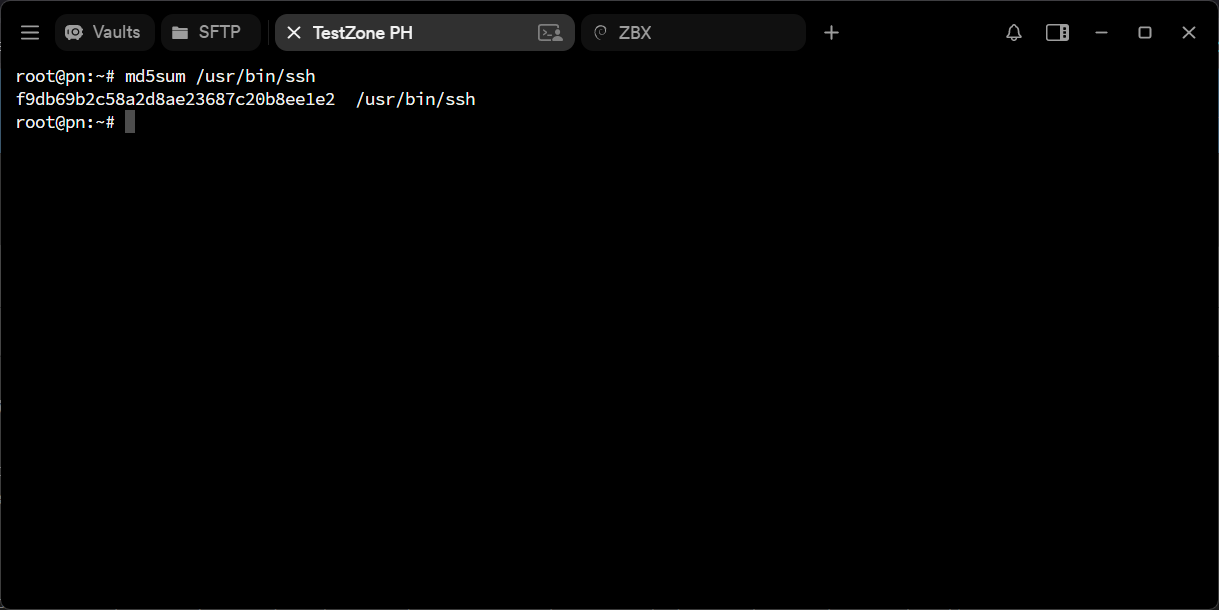The height and width of the screenshot is (610, 1219).
Task: Click the md5sum command line text
Action: [x=220, y=76]
